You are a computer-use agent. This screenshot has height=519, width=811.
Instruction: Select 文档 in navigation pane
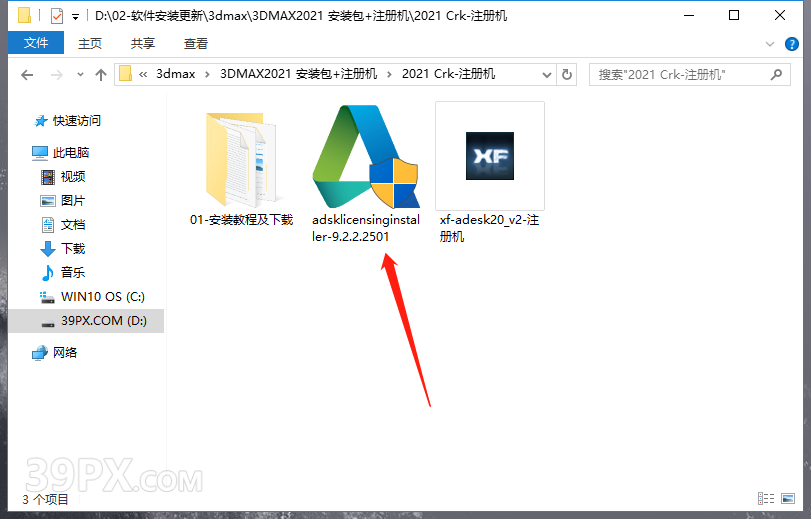73,225
